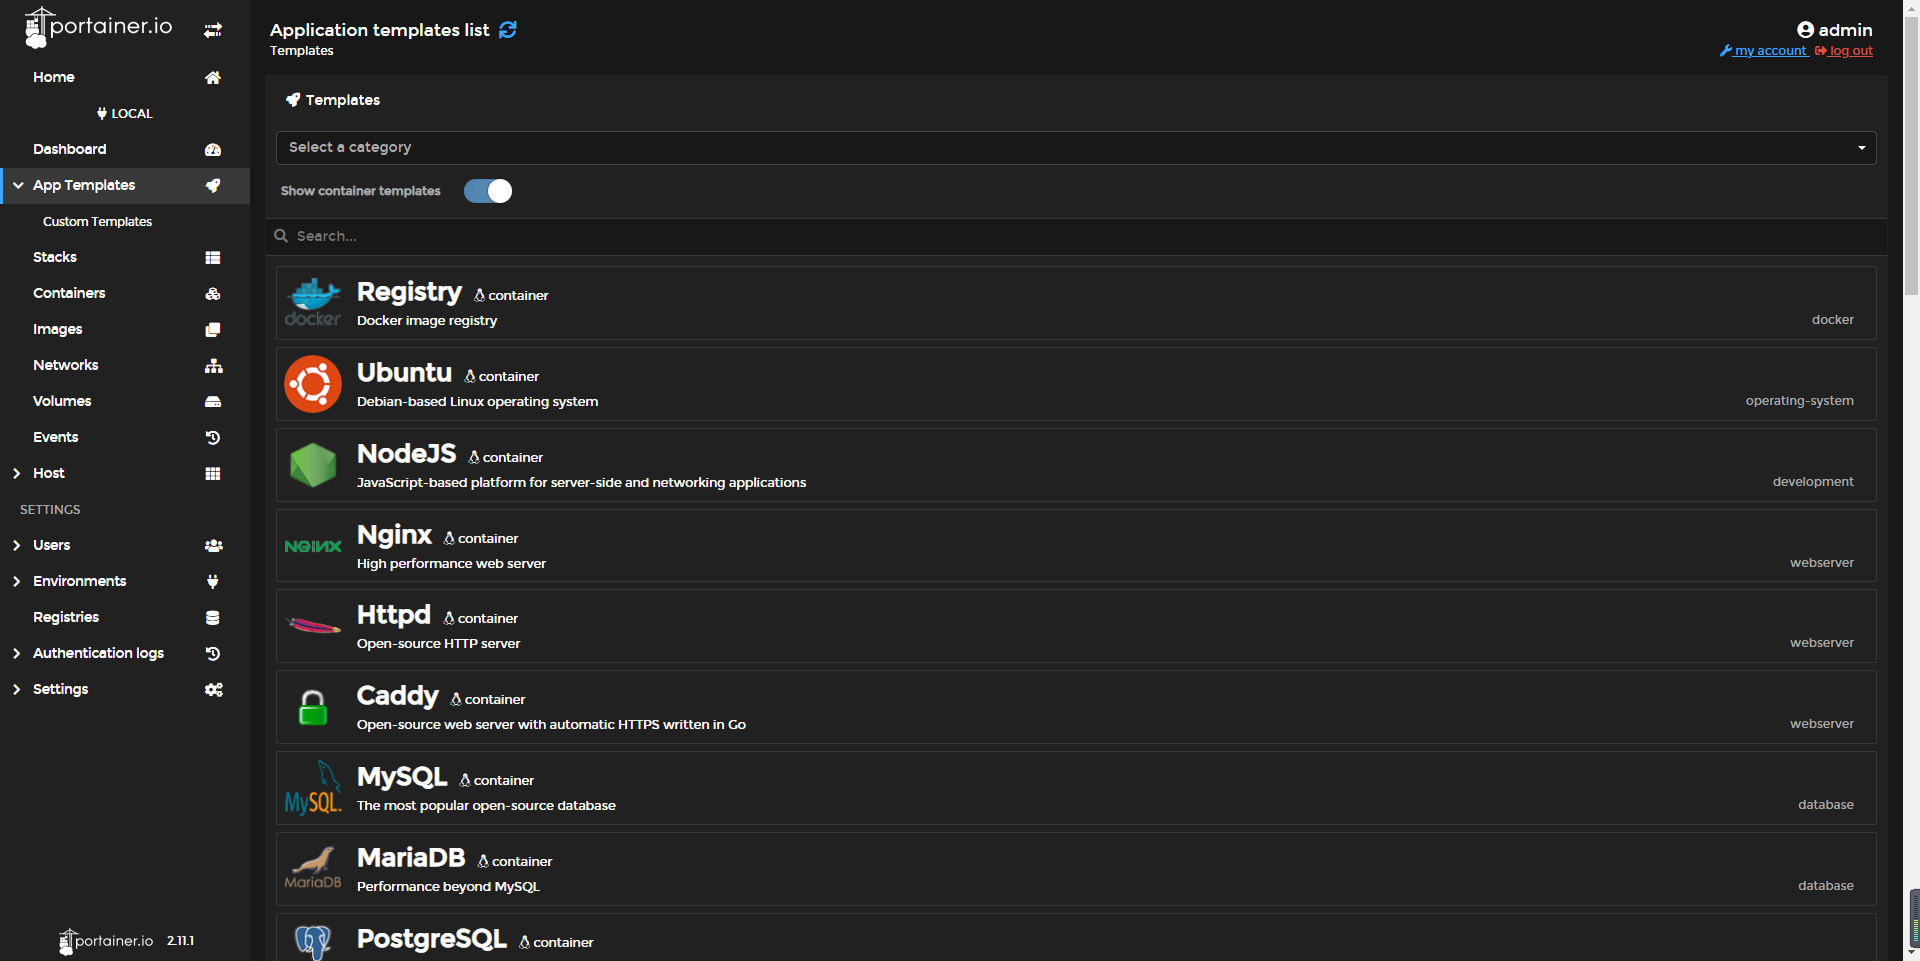Open the Select a category dropdown

pyautogui.click(x=1076, y=148)
